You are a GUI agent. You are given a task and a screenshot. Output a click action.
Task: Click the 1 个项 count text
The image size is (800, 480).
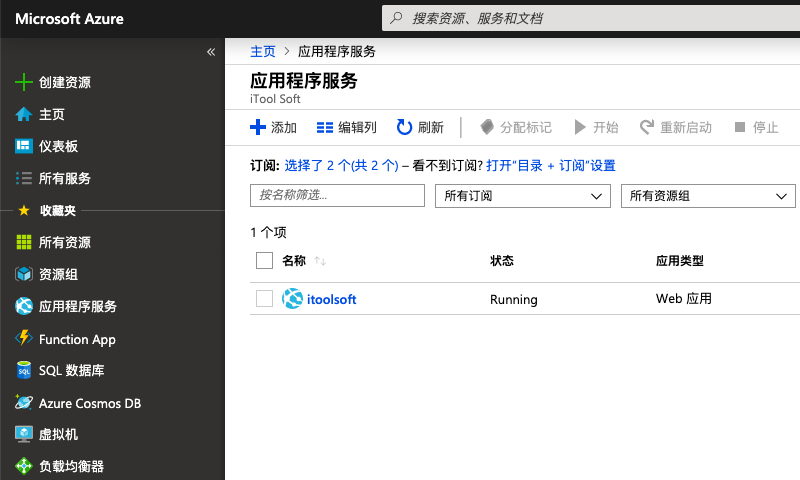tap(268, 233)
